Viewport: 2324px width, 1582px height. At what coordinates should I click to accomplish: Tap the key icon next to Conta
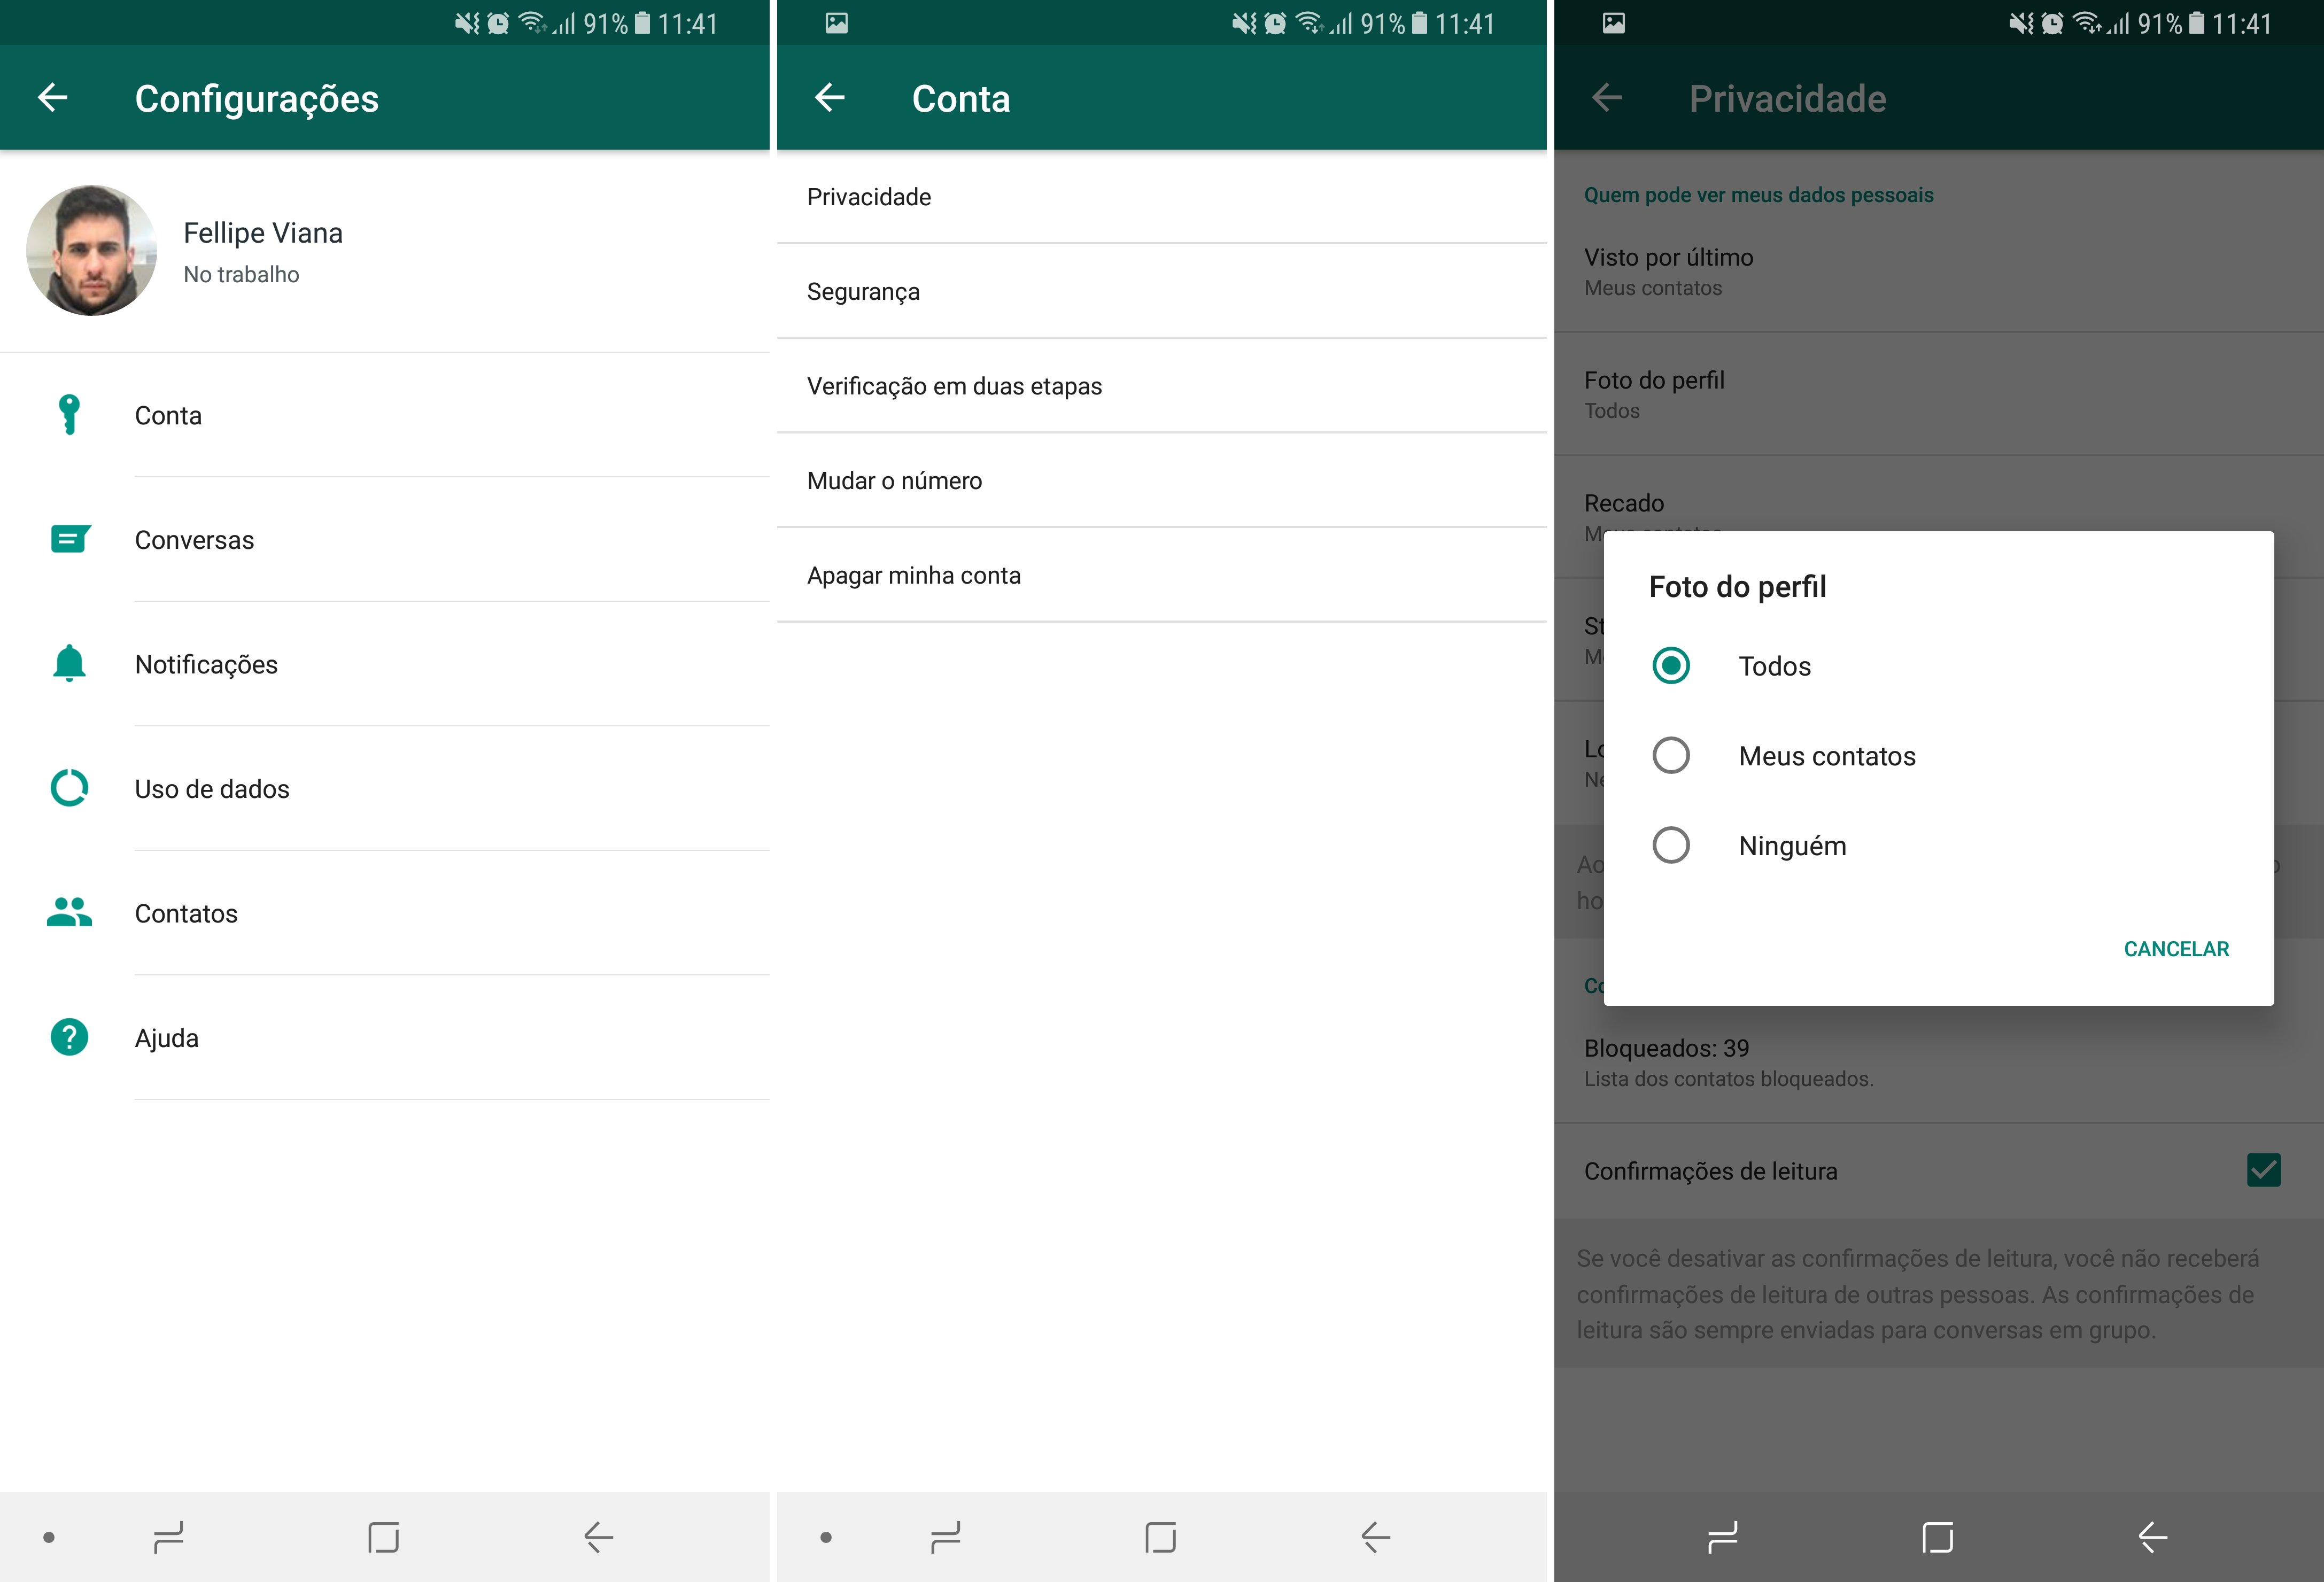point(69,414)
